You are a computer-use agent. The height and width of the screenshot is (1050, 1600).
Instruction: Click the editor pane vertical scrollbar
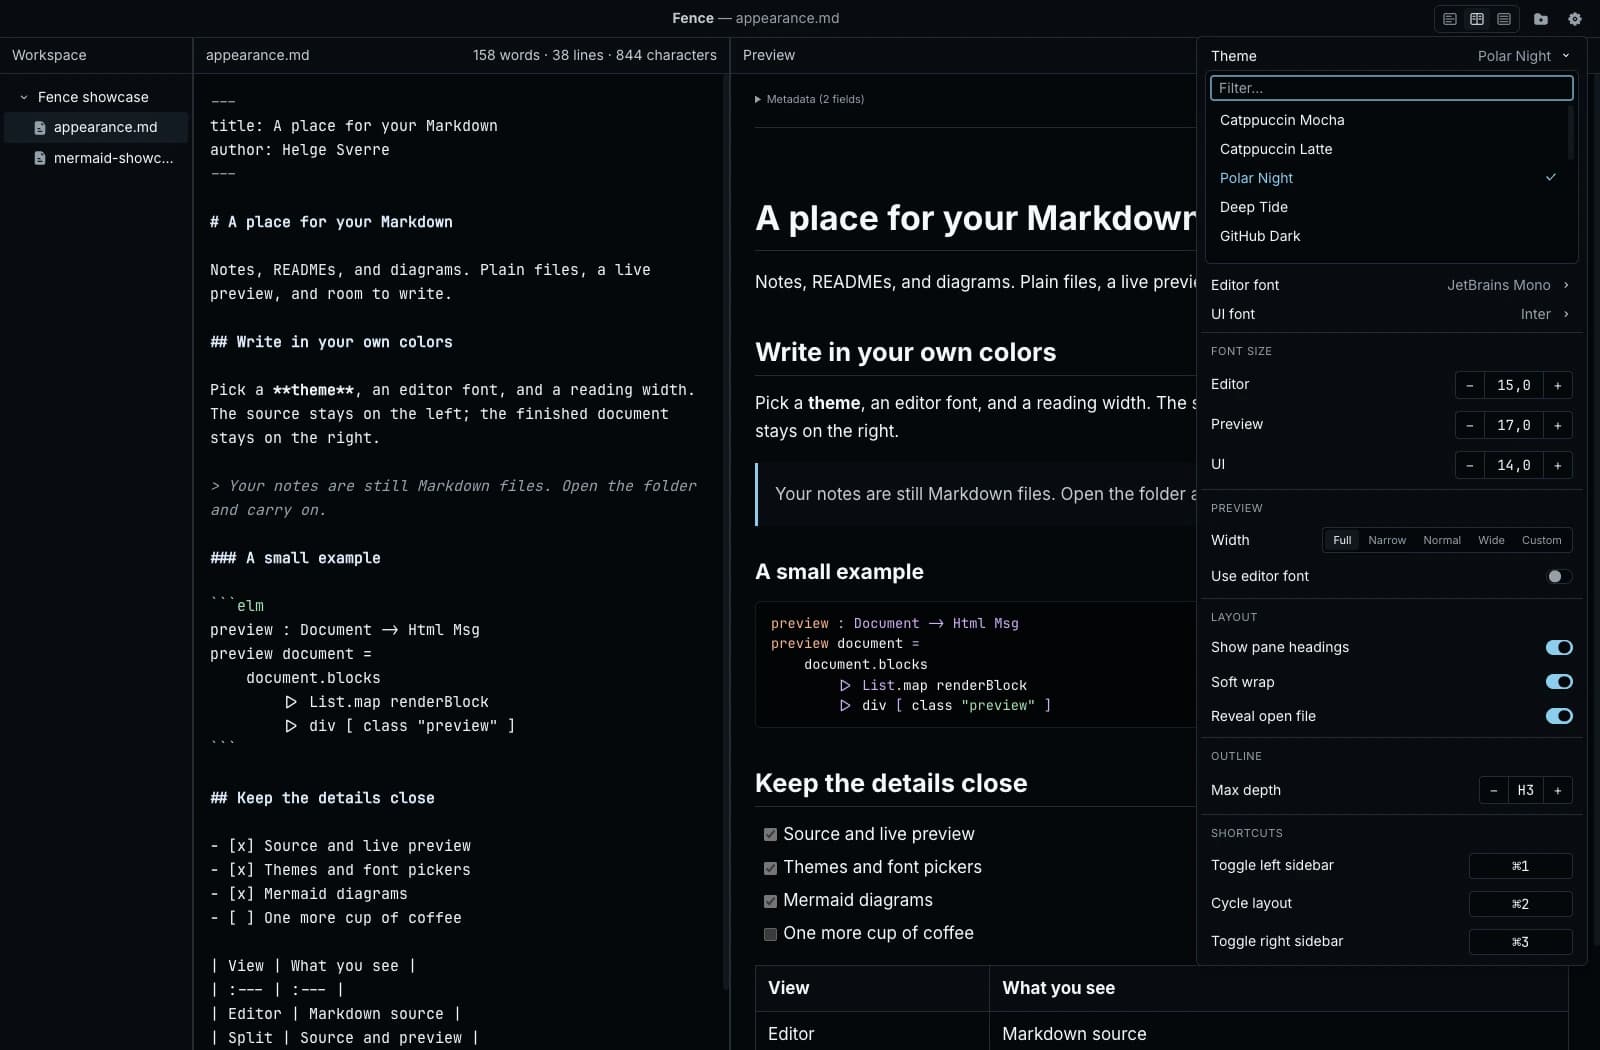(726, 530)
